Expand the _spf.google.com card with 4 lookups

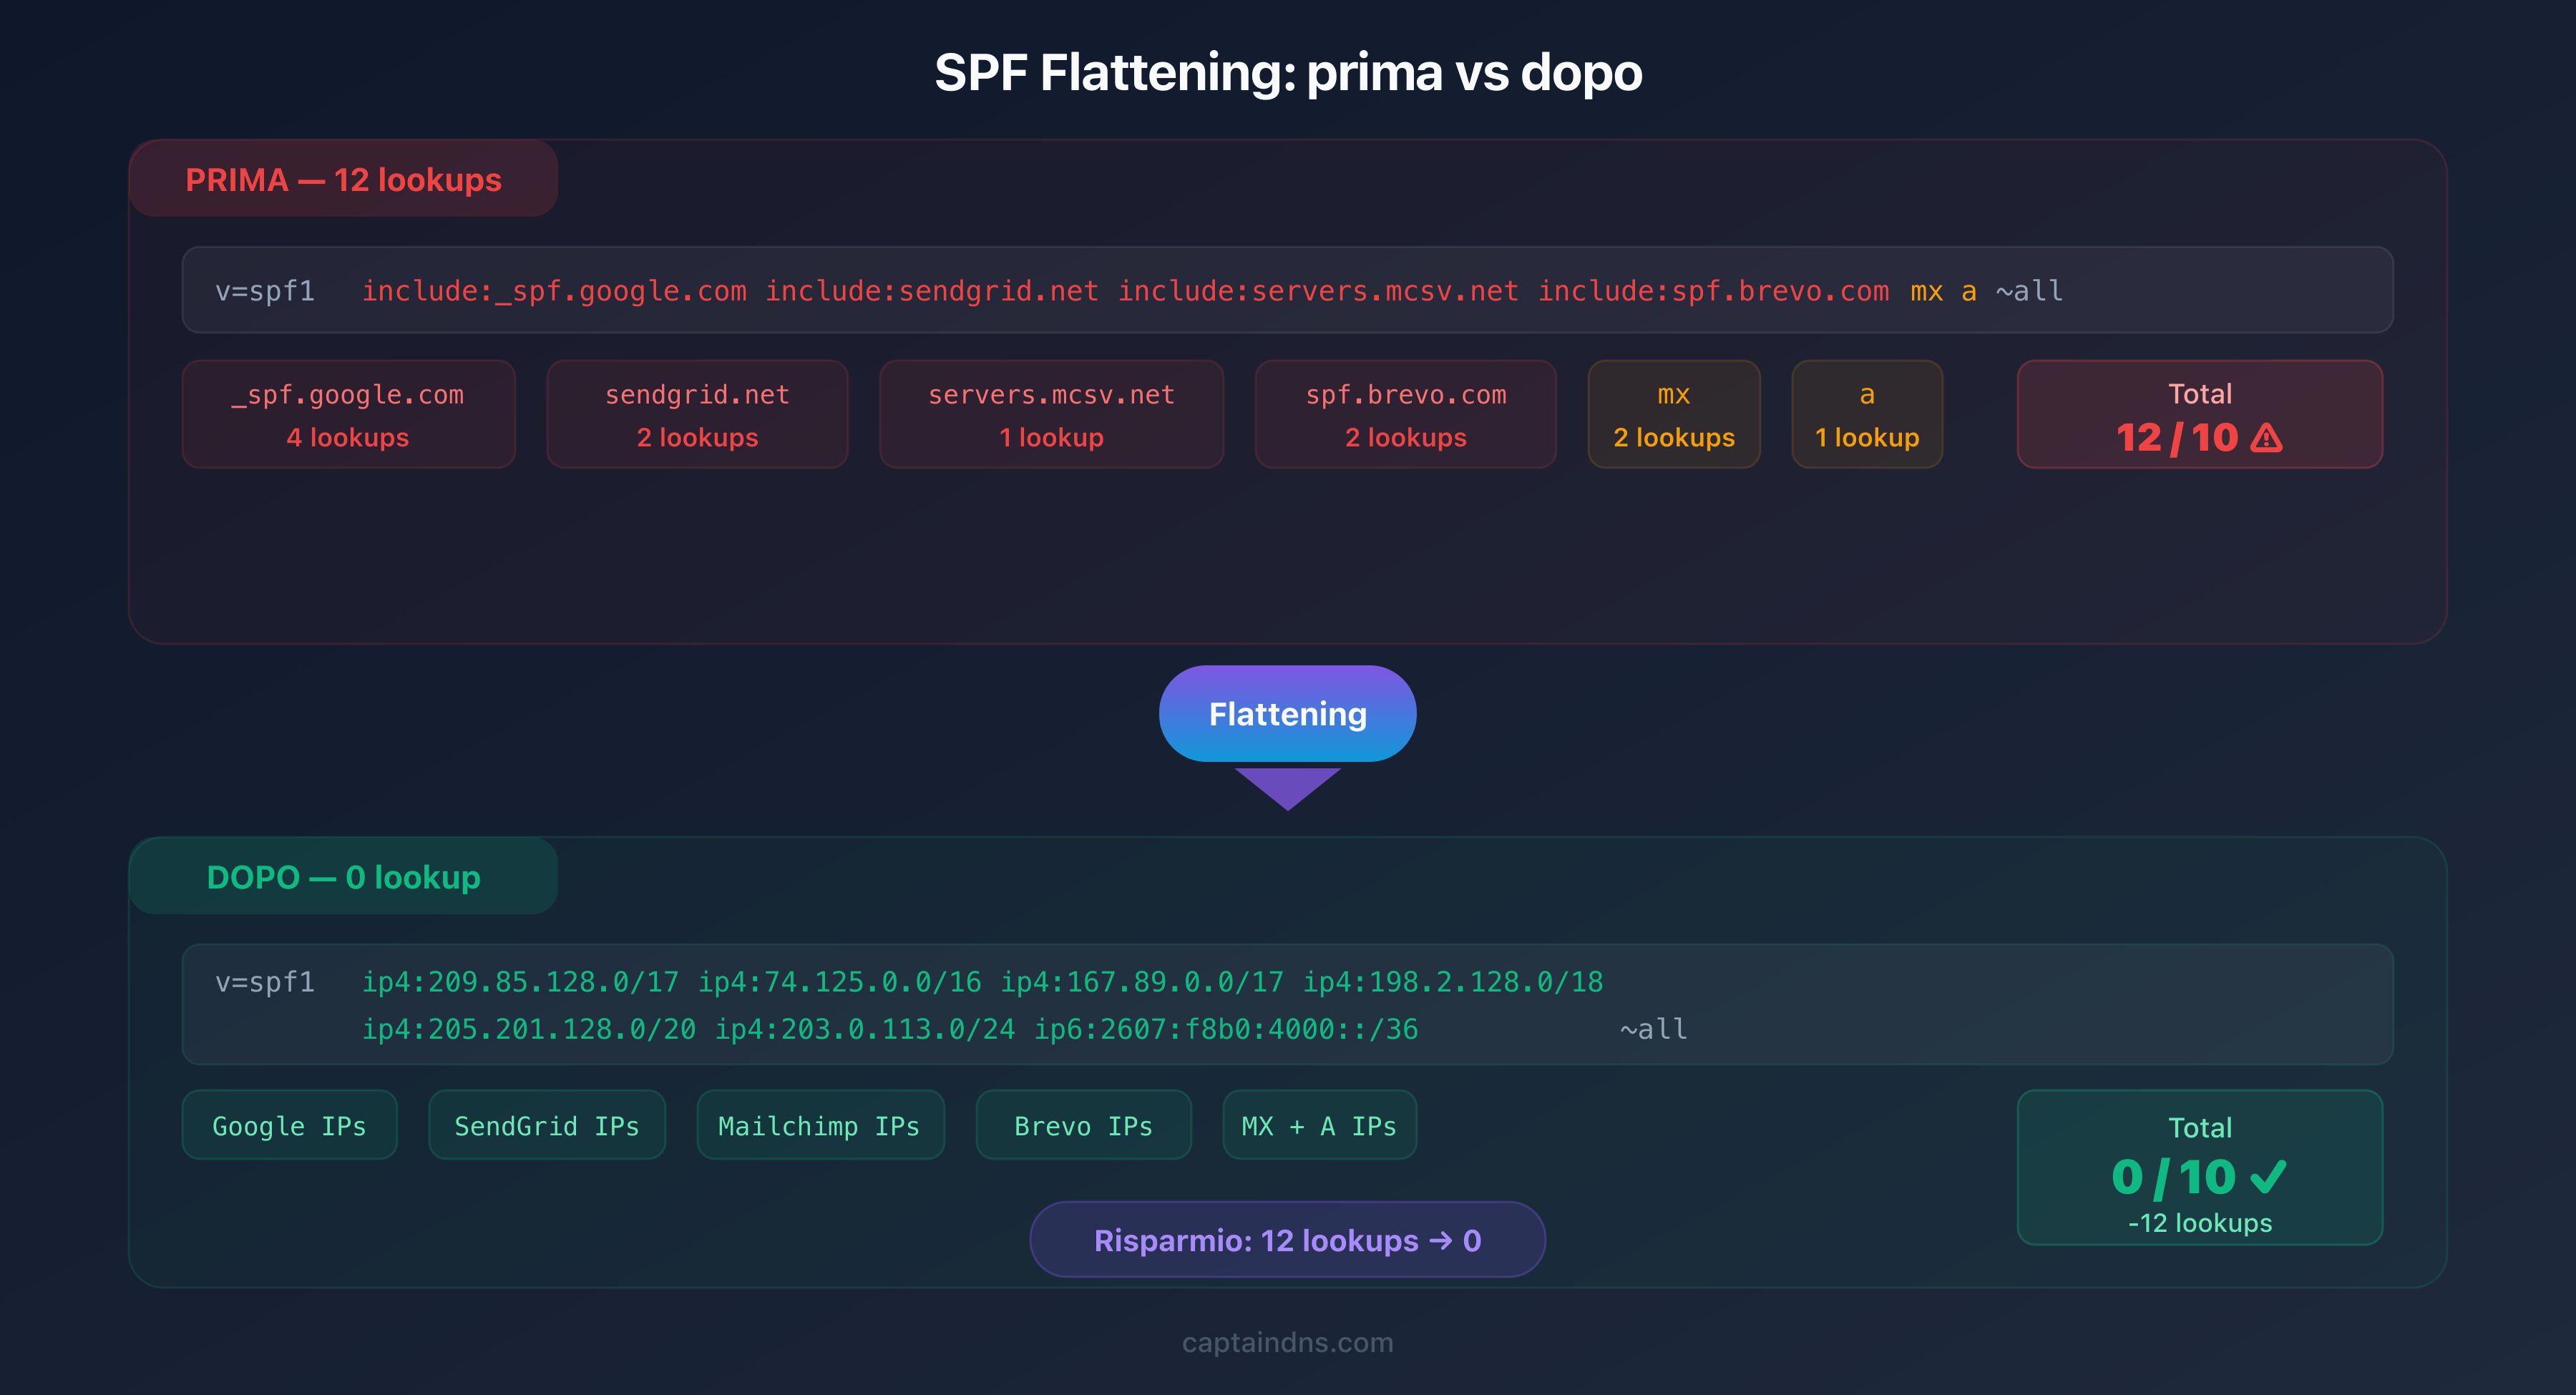pyautogui.click(x=348, y=414)
